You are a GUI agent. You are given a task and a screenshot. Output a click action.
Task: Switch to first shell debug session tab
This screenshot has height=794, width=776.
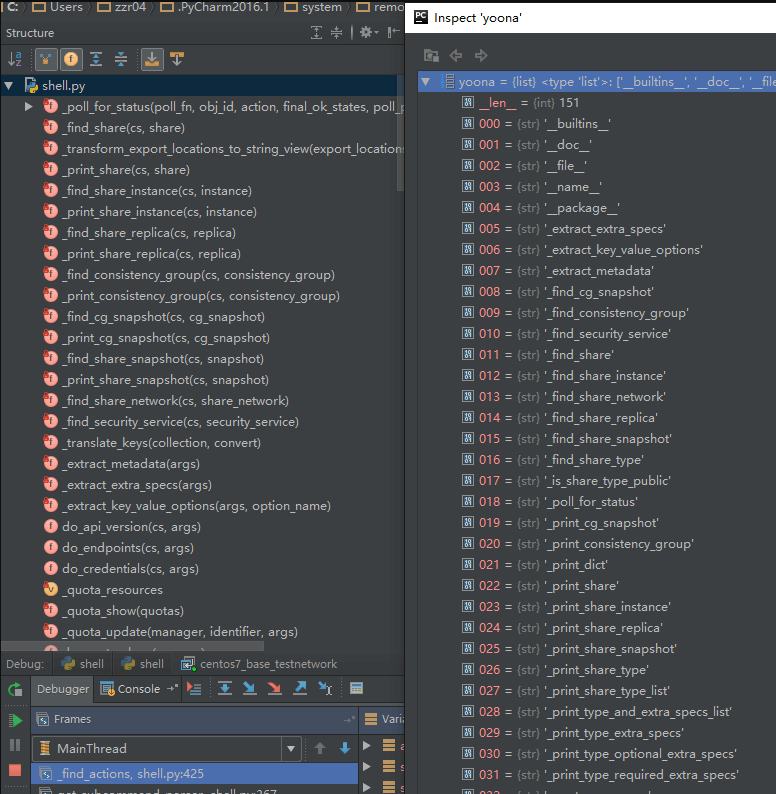82,664
